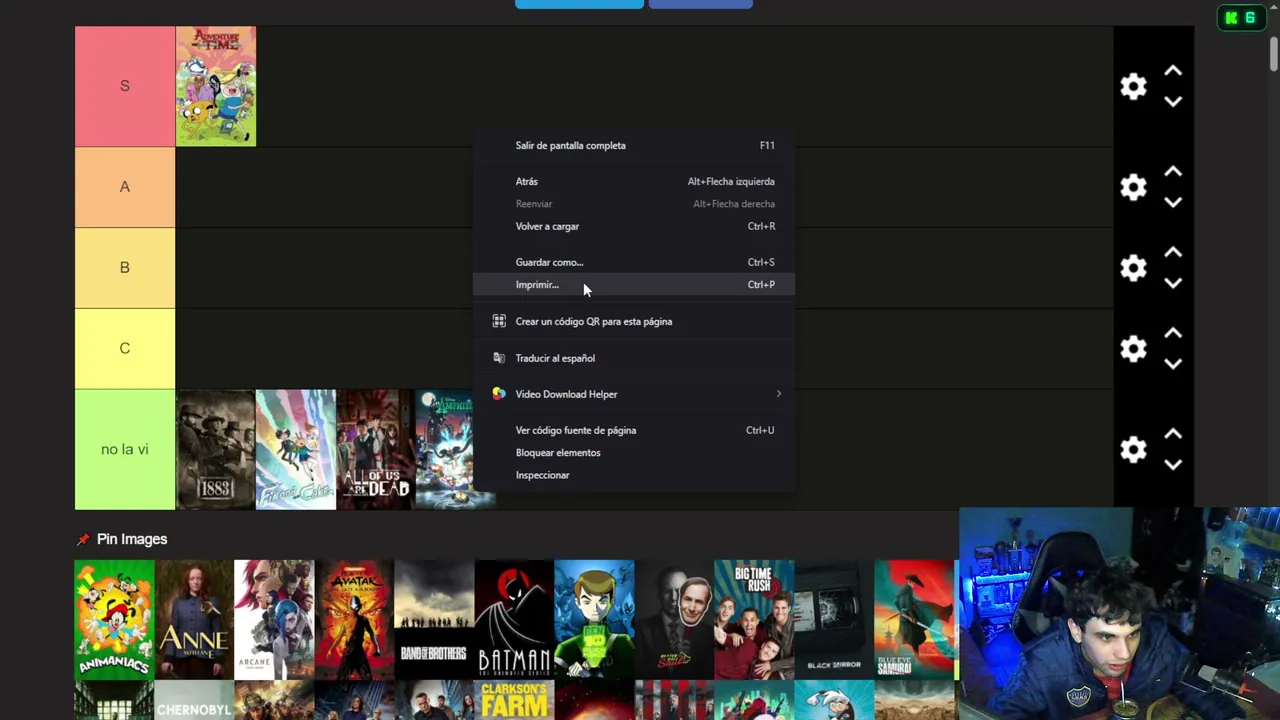
Task: Click the 'no la vi' tier label
Action: (125, 450)
